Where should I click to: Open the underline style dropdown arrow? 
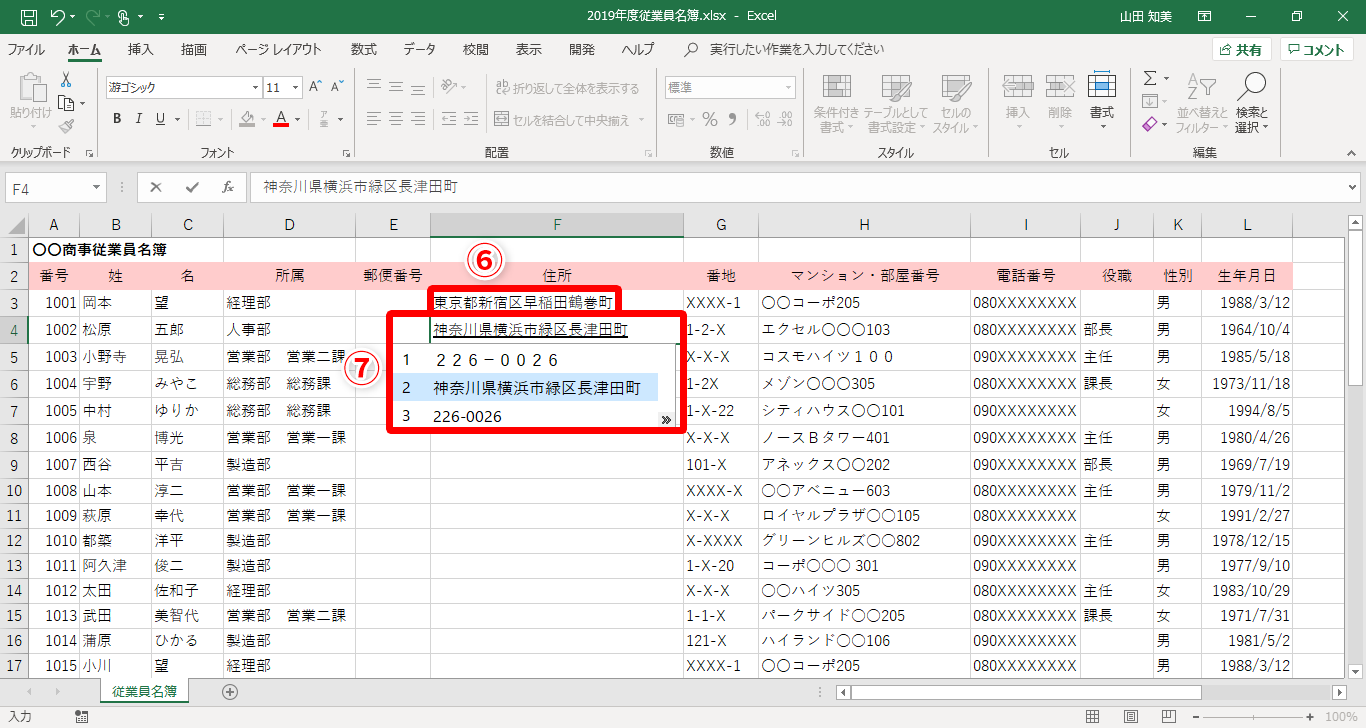tap(177, 119)
